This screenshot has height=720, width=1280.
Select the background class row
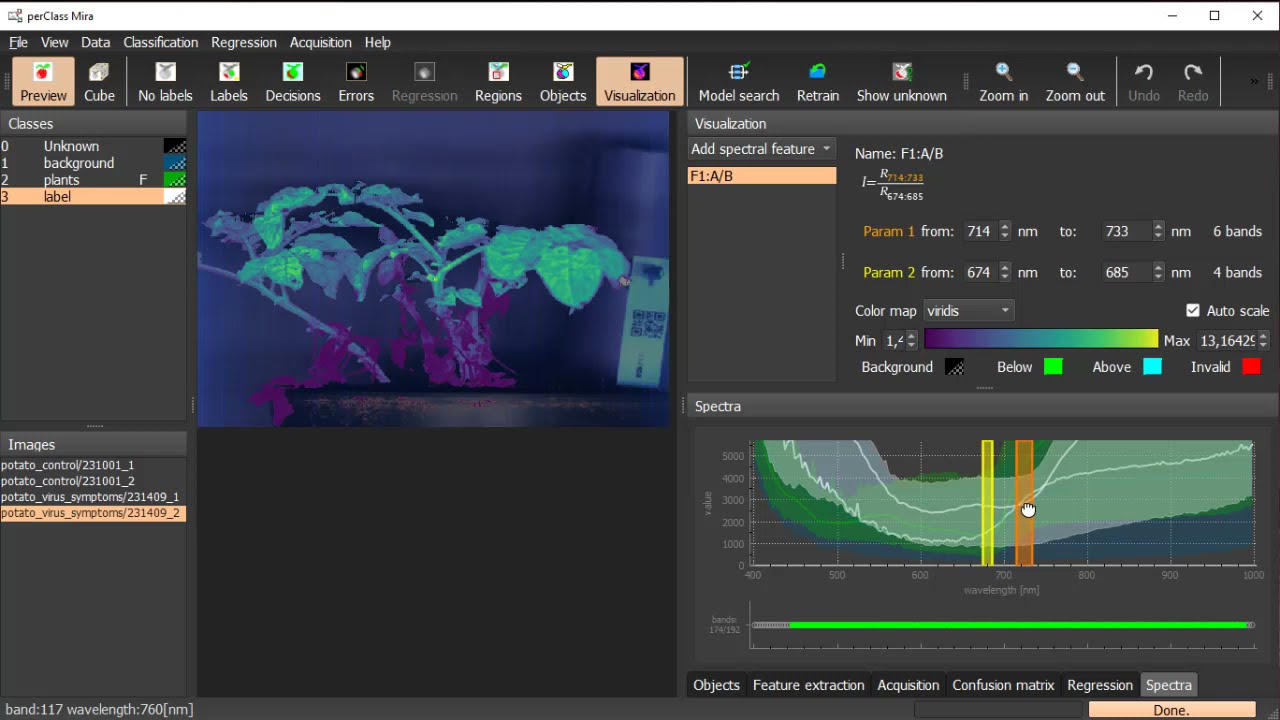click(93, 163)
